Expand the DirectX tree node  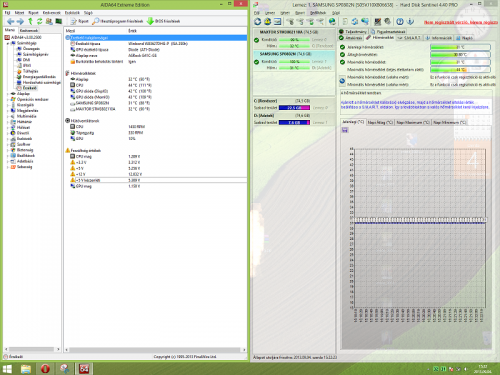click(8, 133)
